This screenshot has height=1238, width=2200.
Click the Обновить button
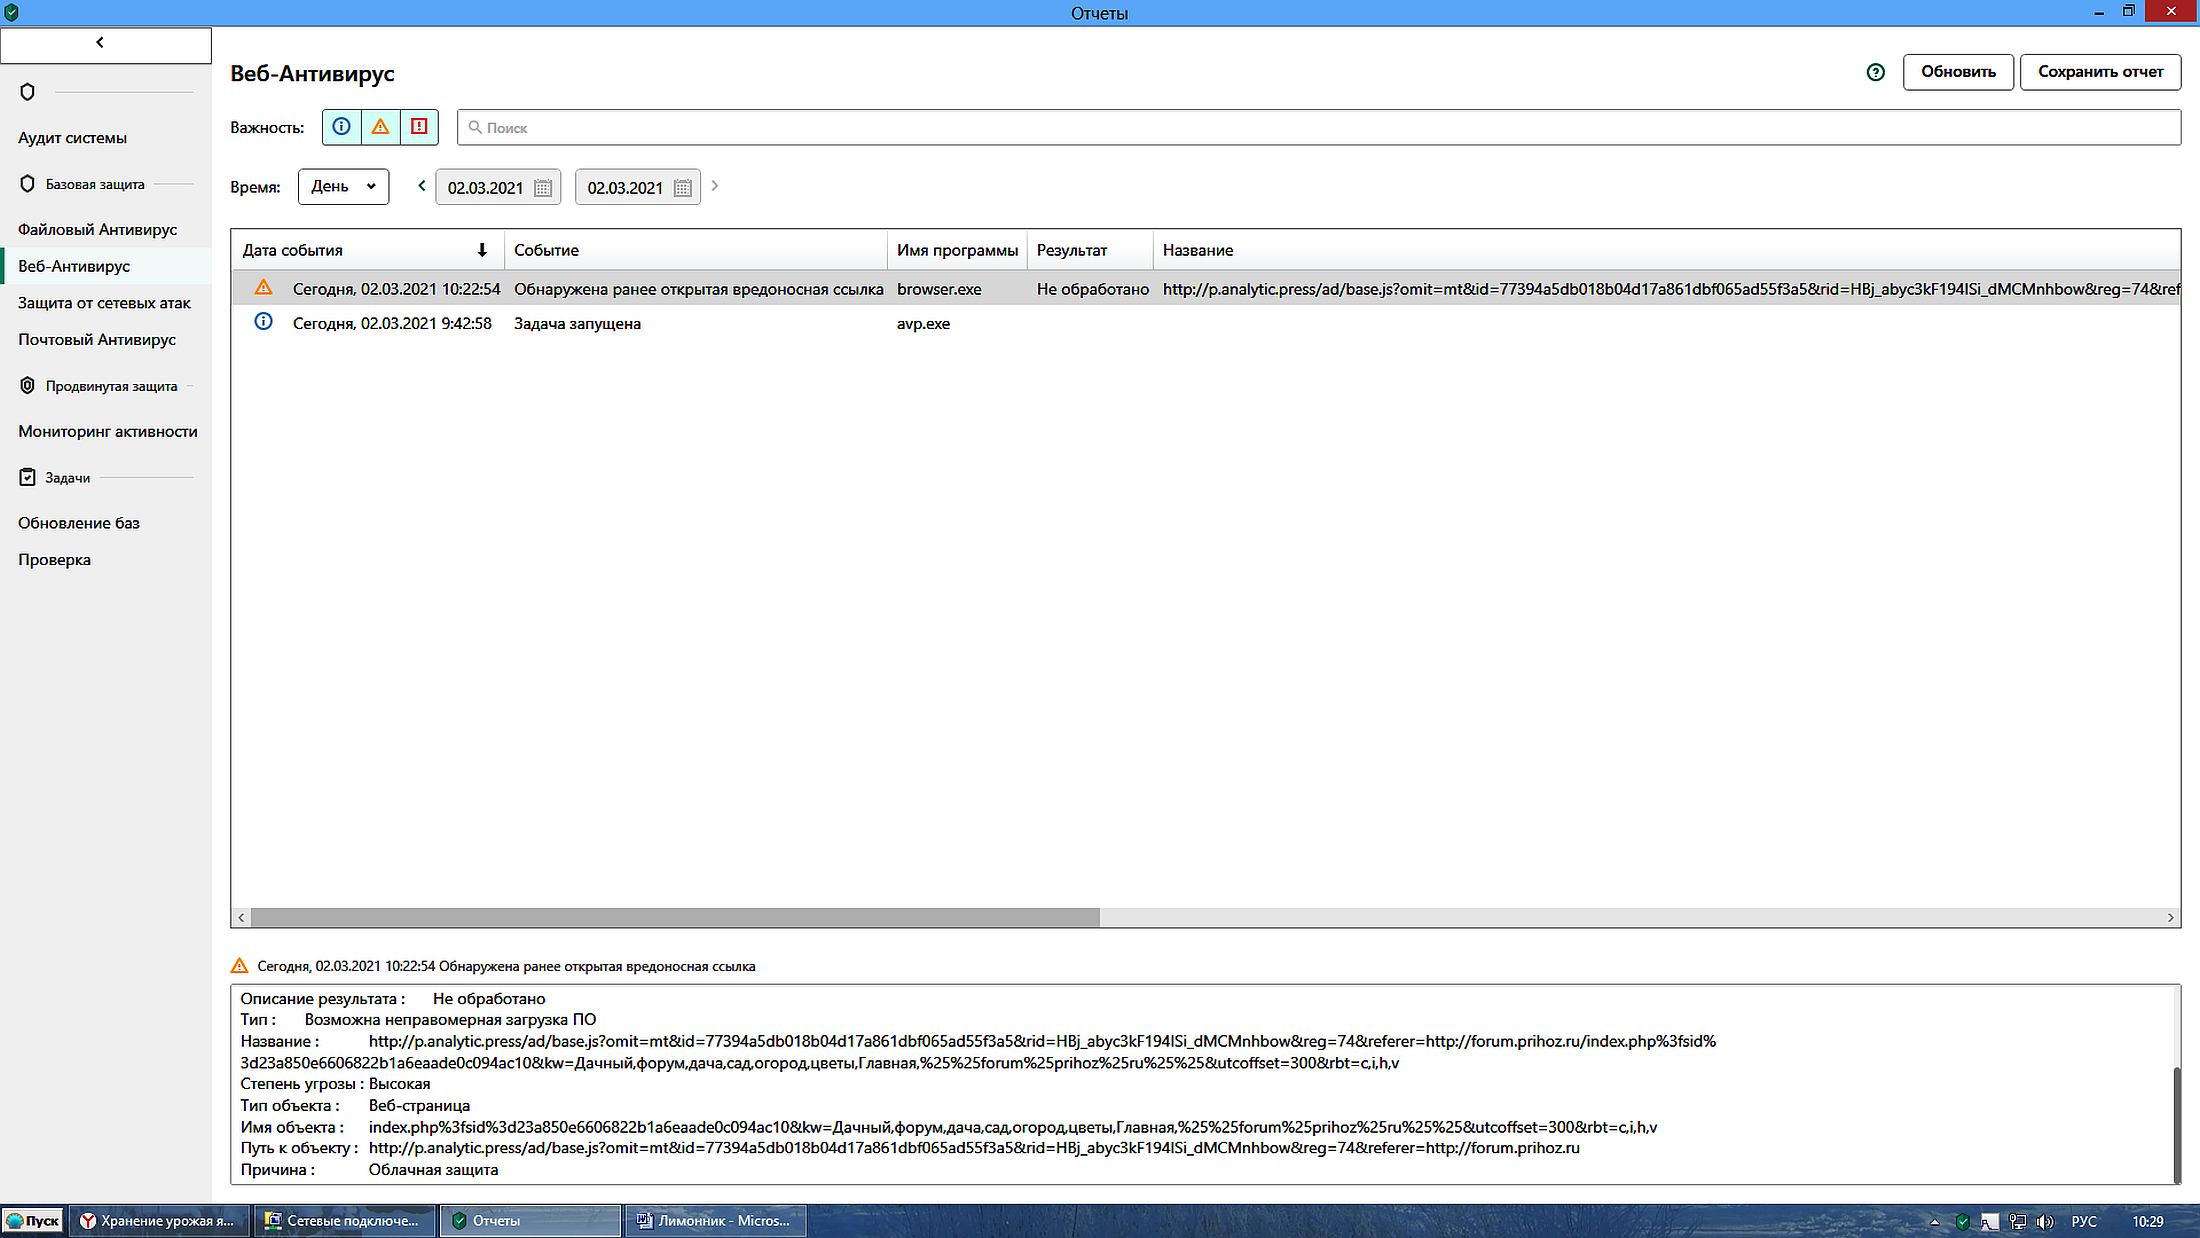tap(1957, 72)
